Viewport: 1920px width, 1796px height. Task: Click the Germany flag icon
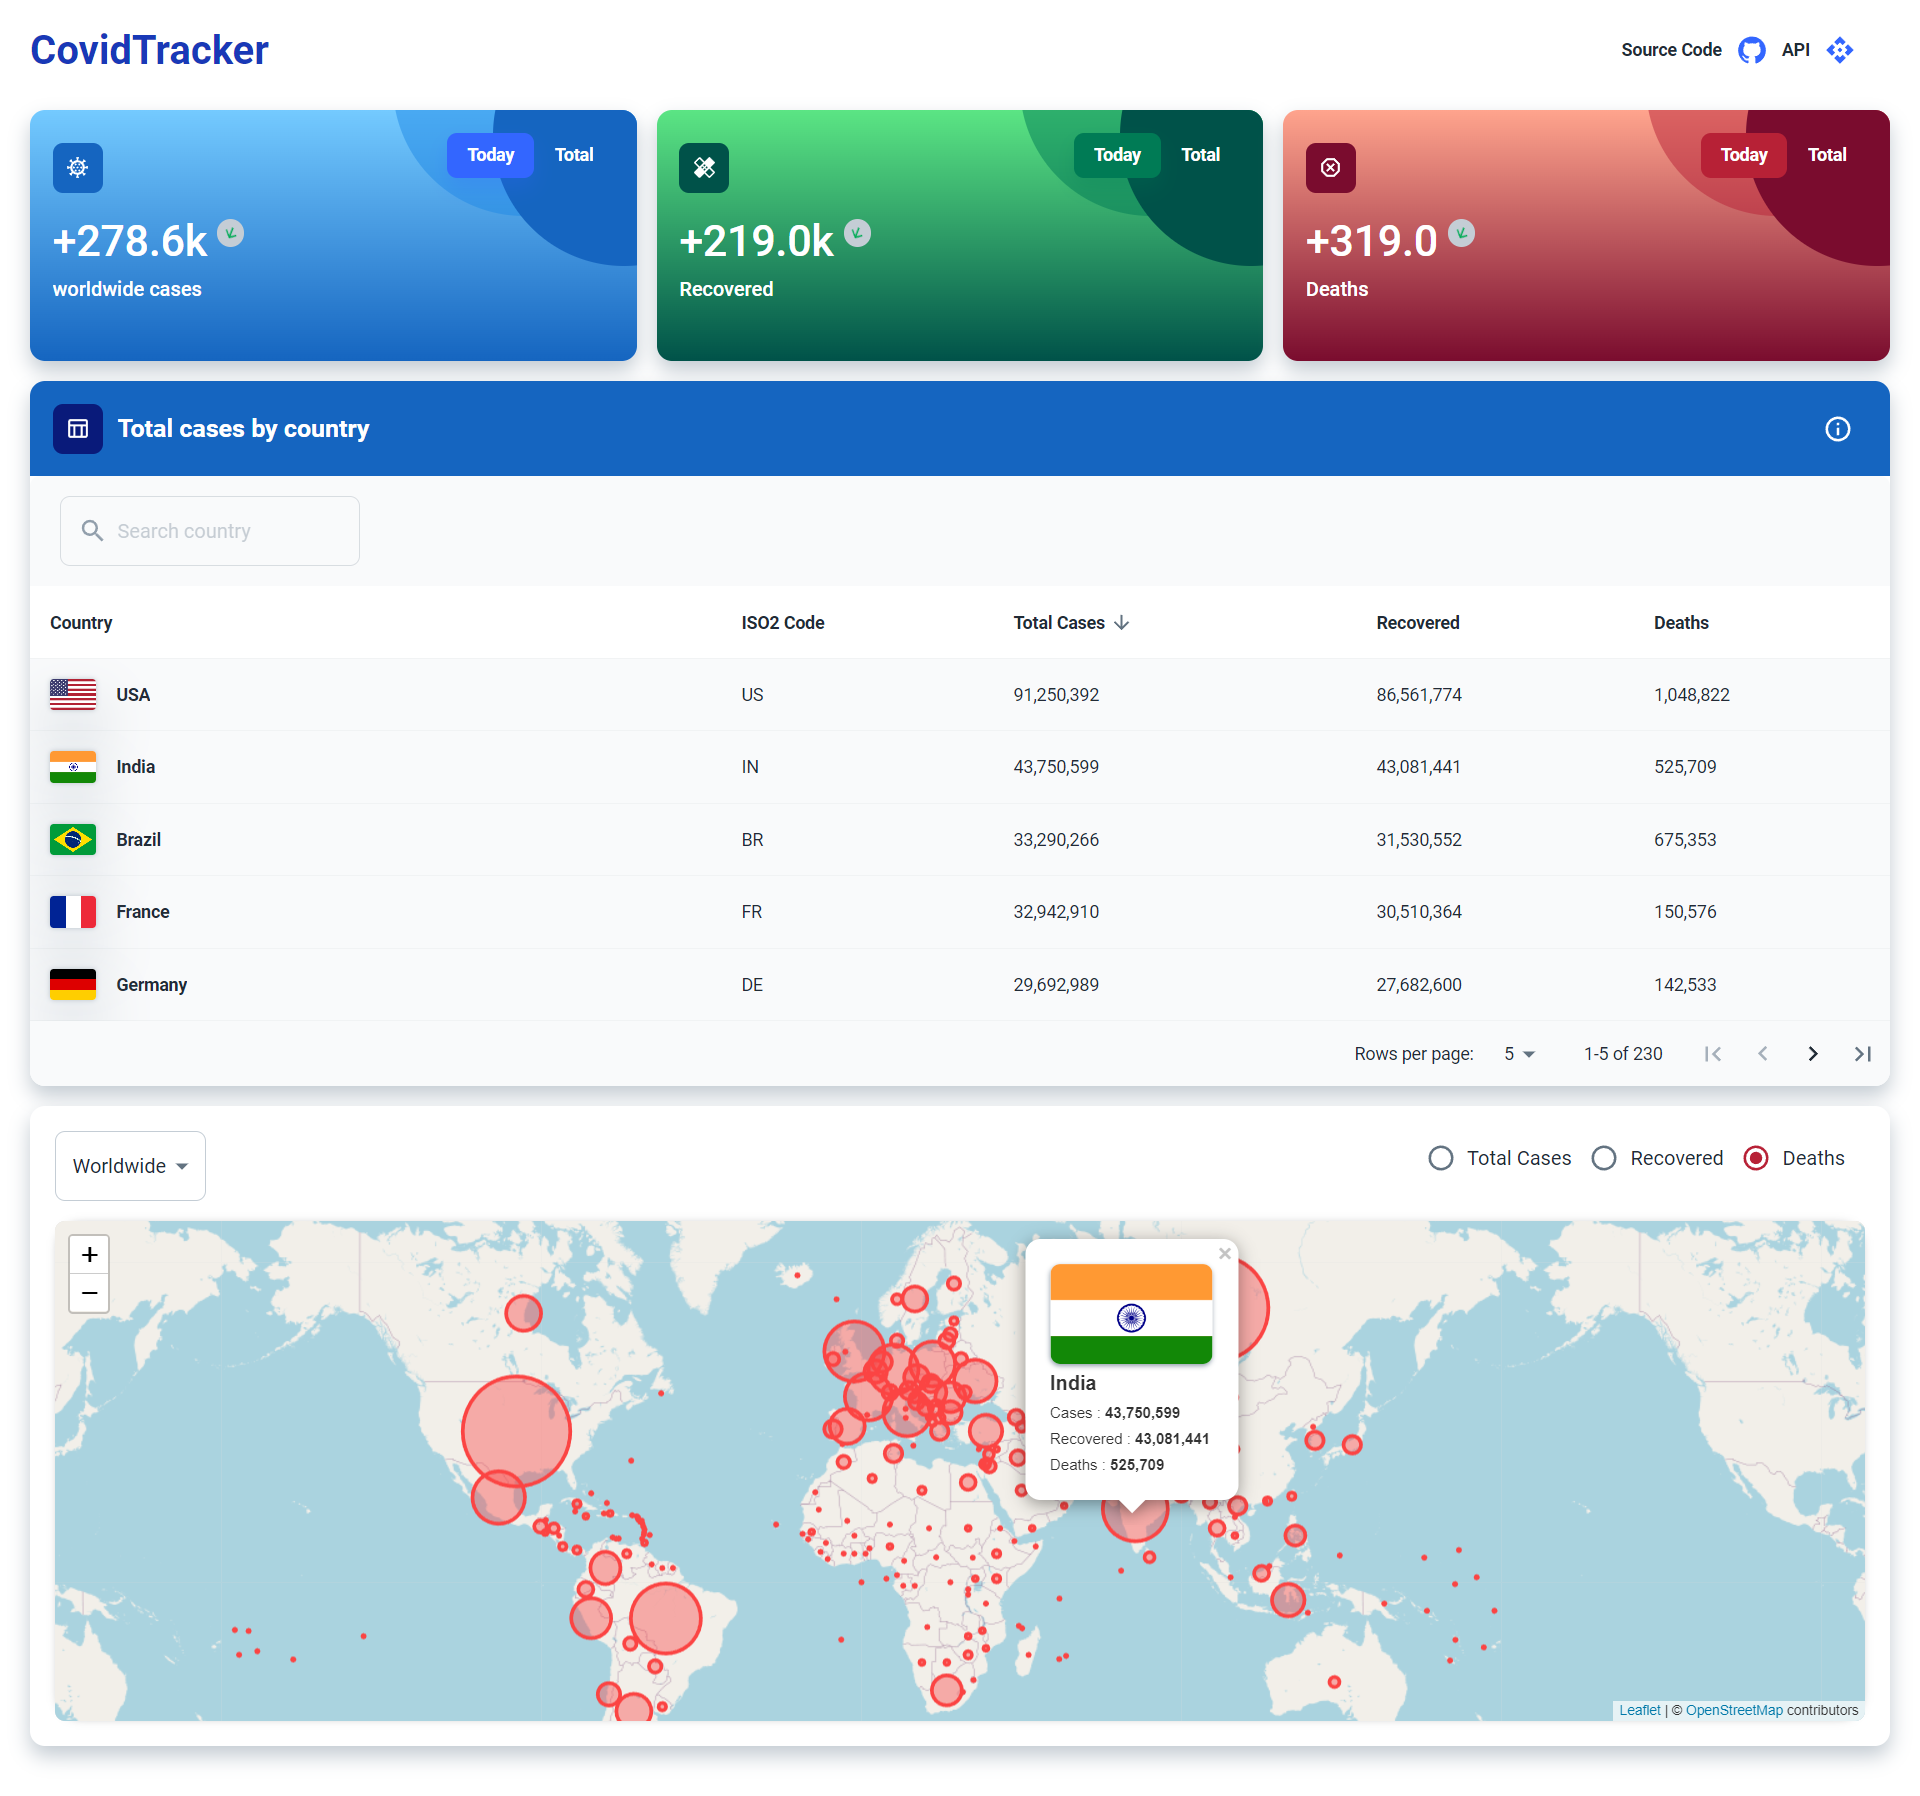pos(73,985)
